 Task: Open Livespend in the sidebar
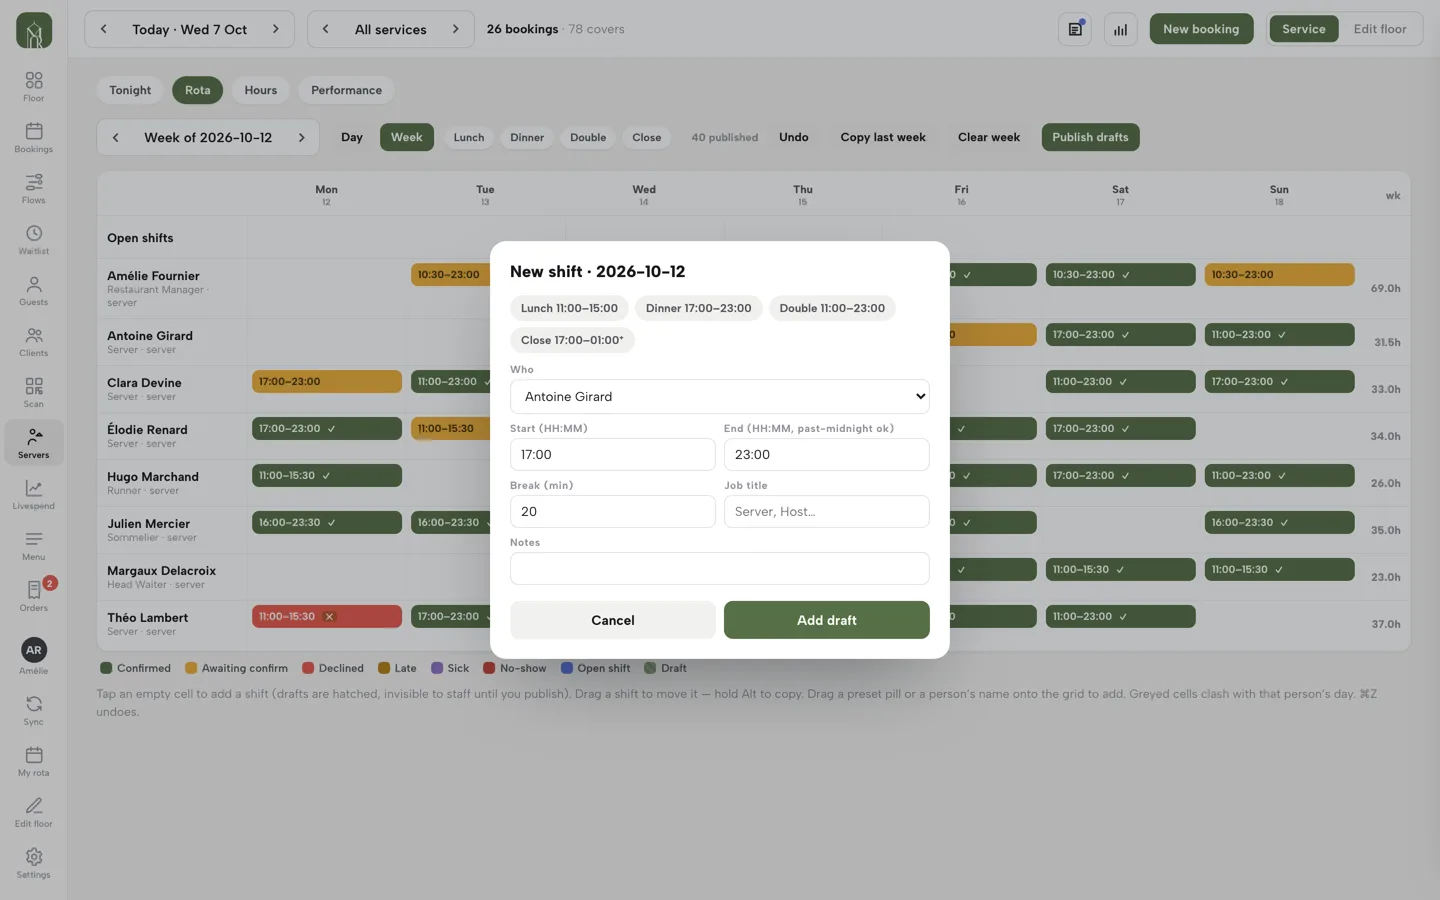coord(34,495)
